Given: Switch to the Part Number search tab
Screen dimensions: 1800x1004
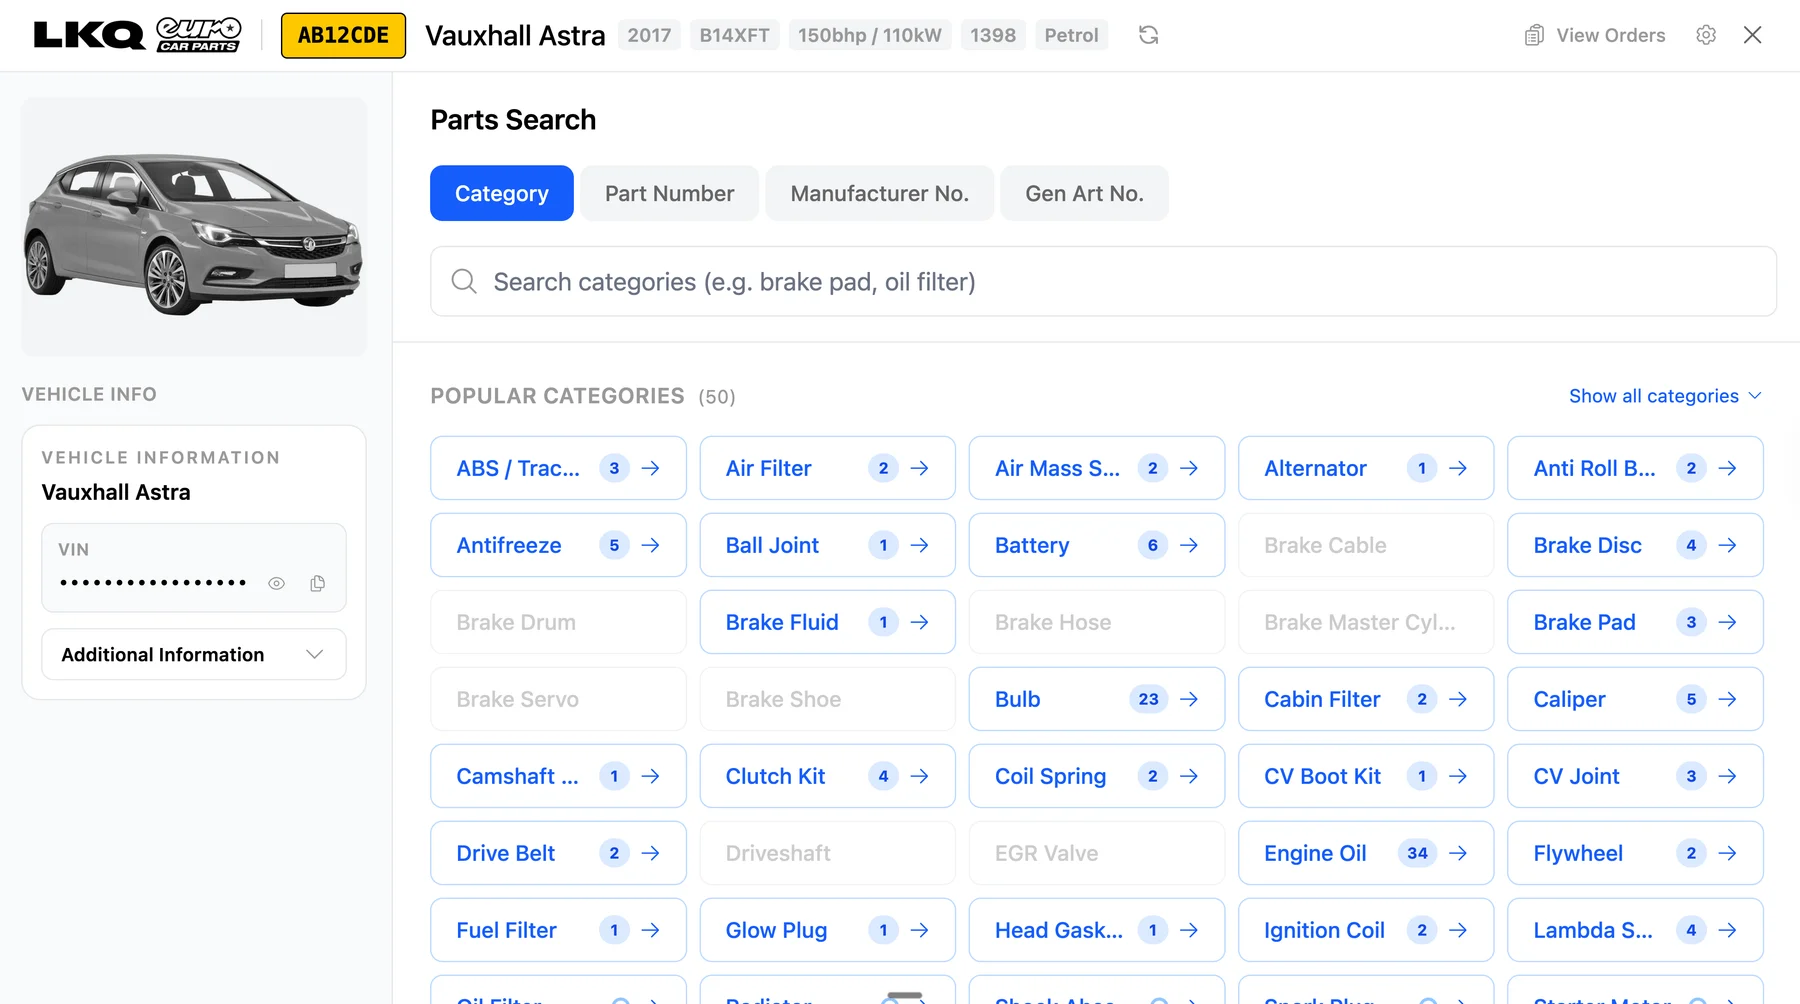Looking at the screenshot, I should 669,193.
